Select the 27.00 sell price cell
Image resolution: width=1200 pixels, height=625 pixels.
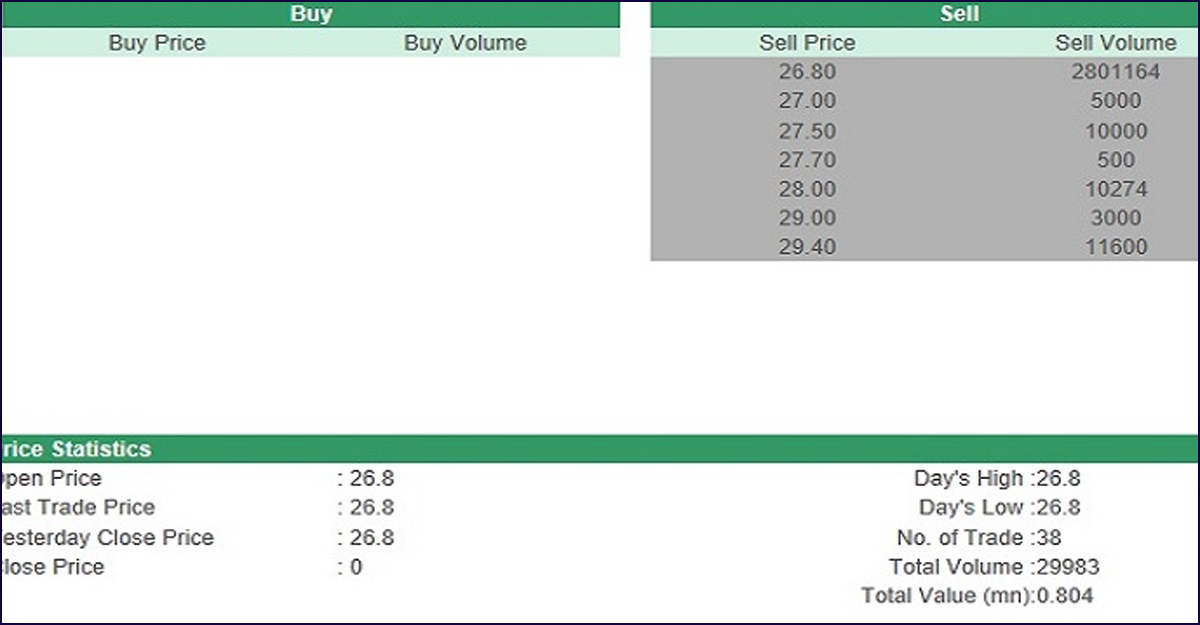click(807, 101)
